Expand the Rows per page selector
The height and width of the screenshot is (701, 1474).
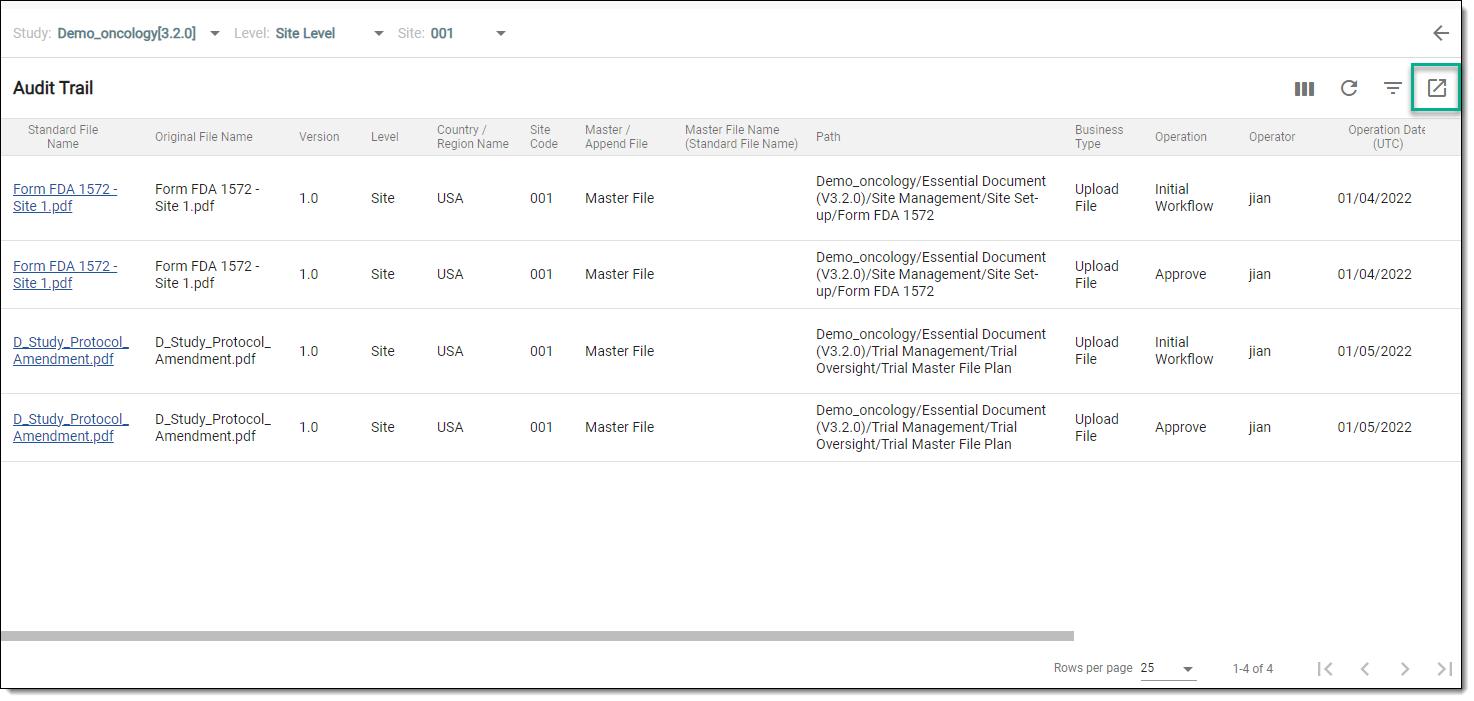pos(1168,668)
